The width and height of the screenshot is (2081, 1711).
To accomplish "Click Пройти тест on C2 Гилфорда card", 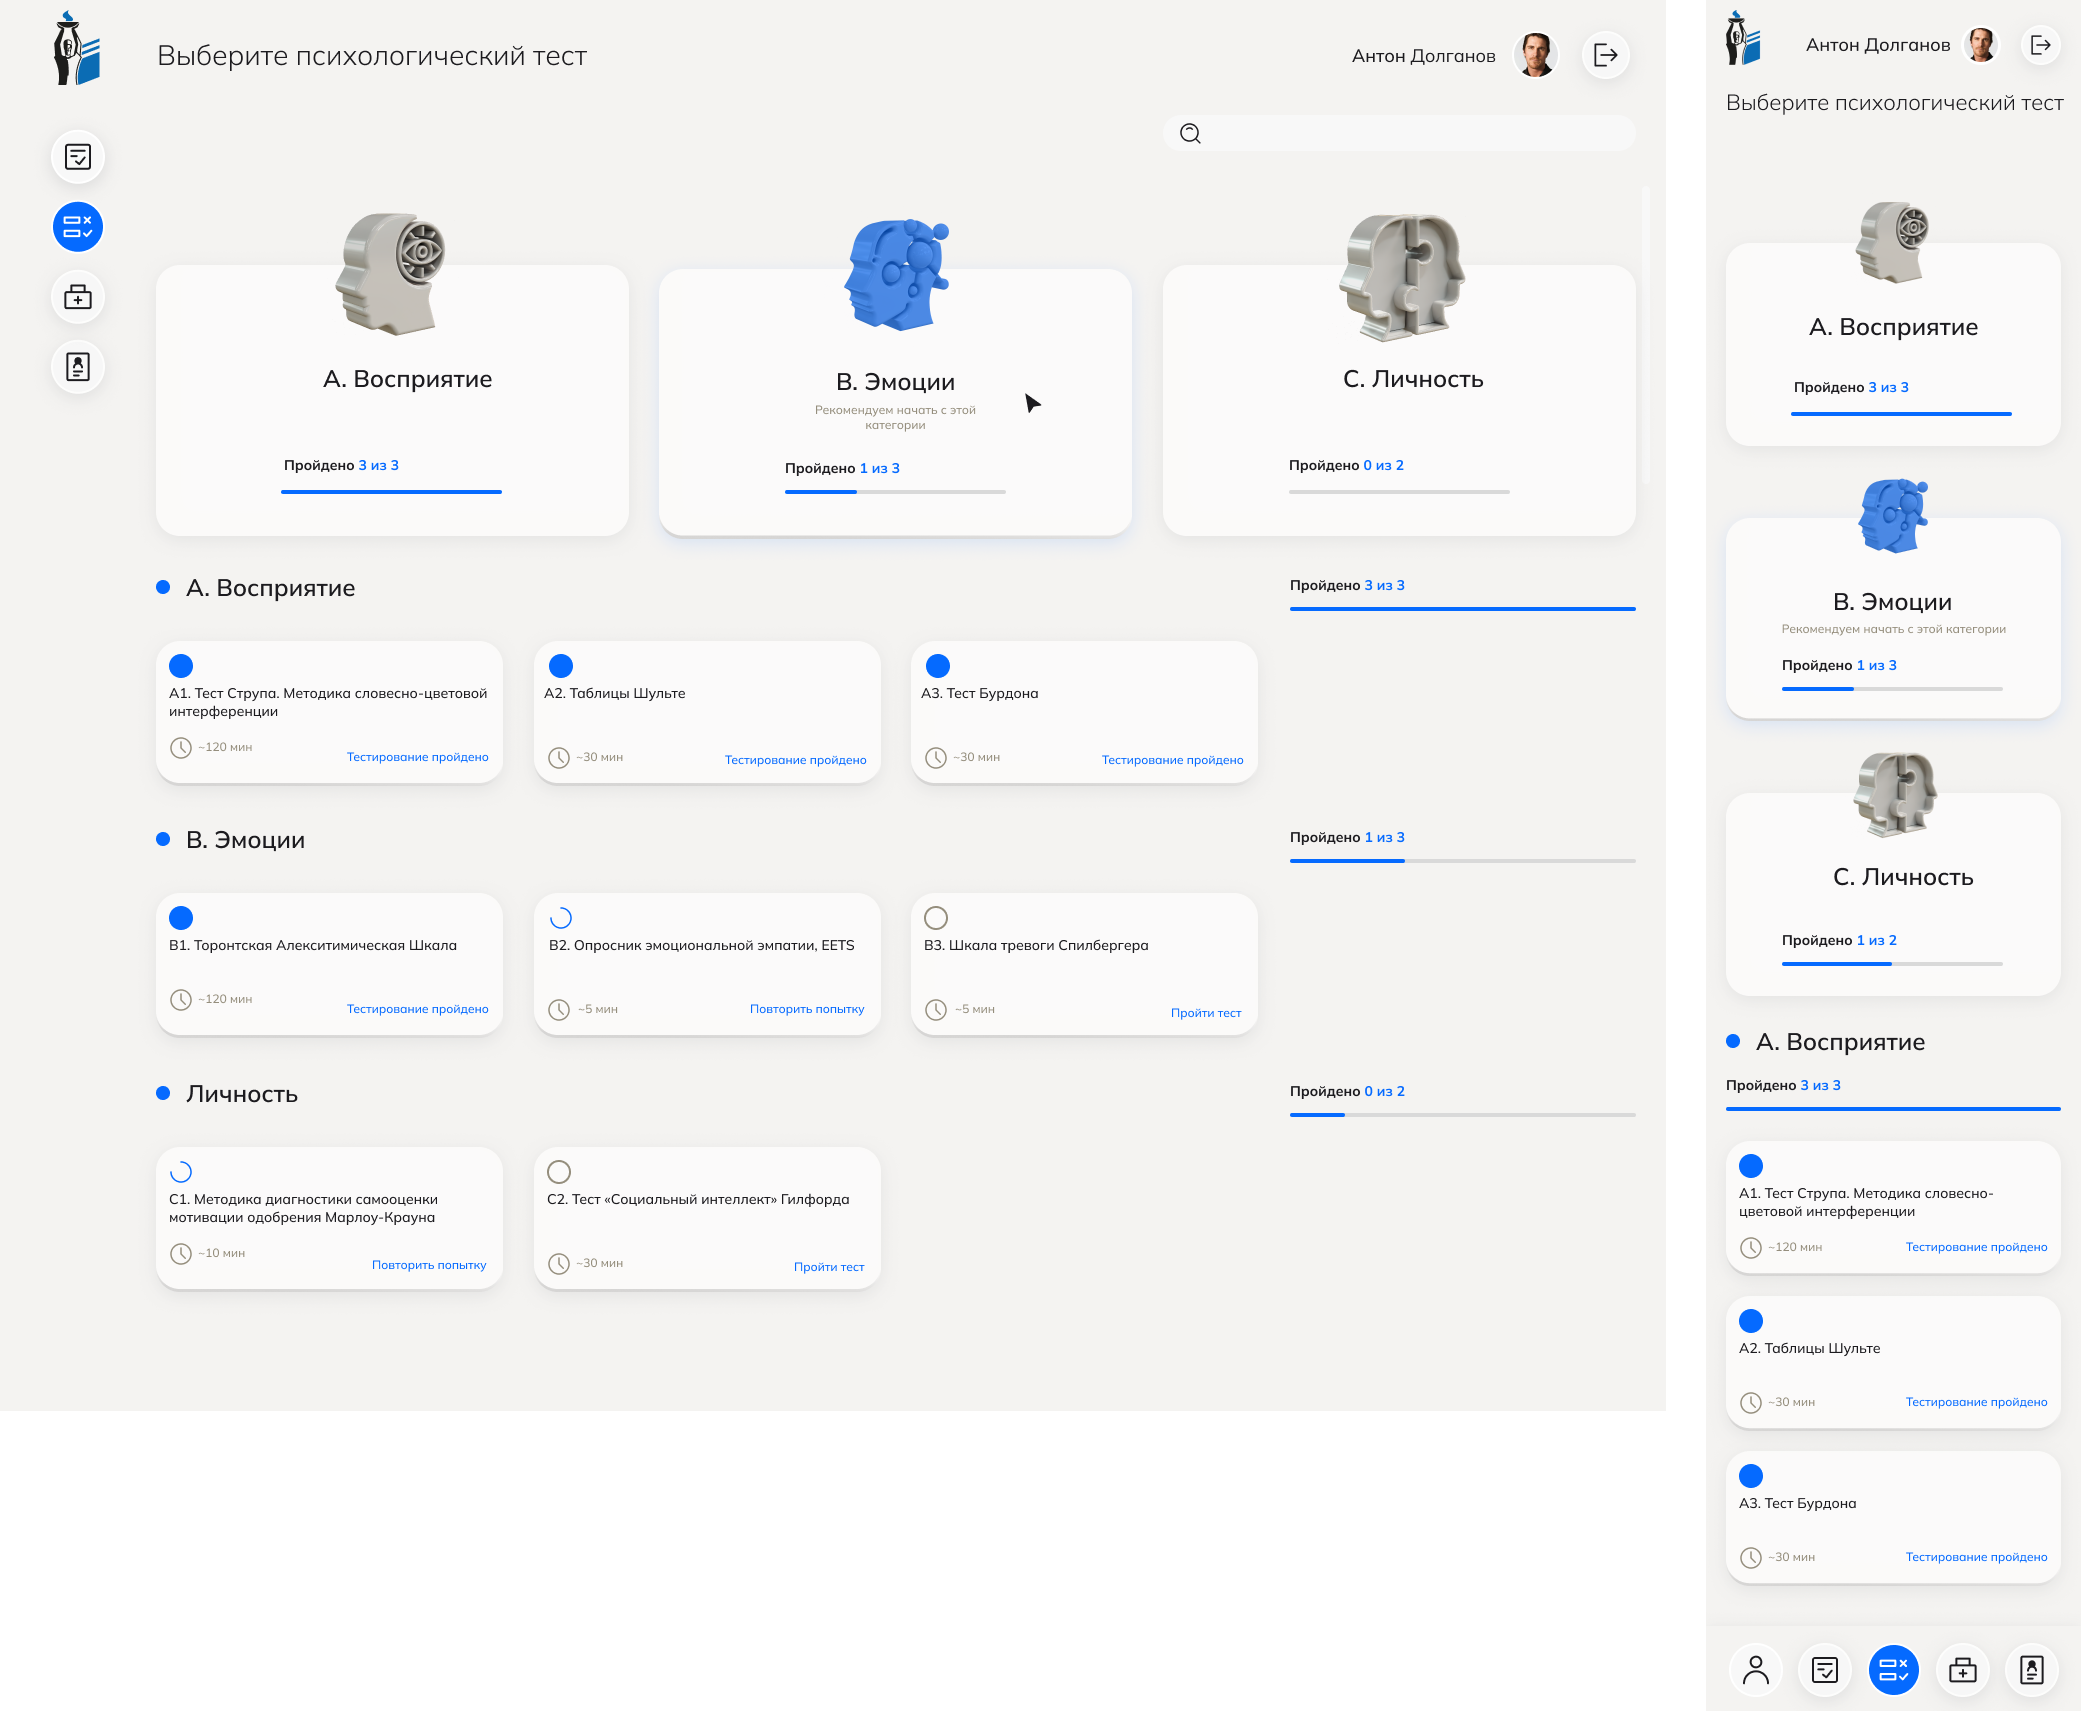I will (x=828, y=1267).
